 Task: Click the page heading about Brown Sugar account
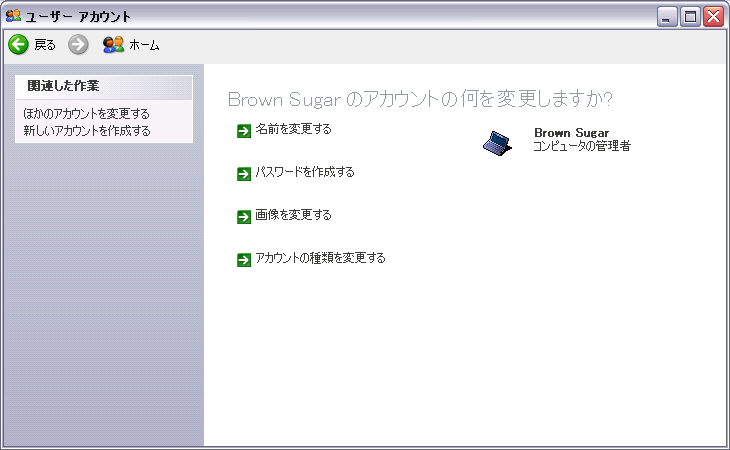pos(420,99)
